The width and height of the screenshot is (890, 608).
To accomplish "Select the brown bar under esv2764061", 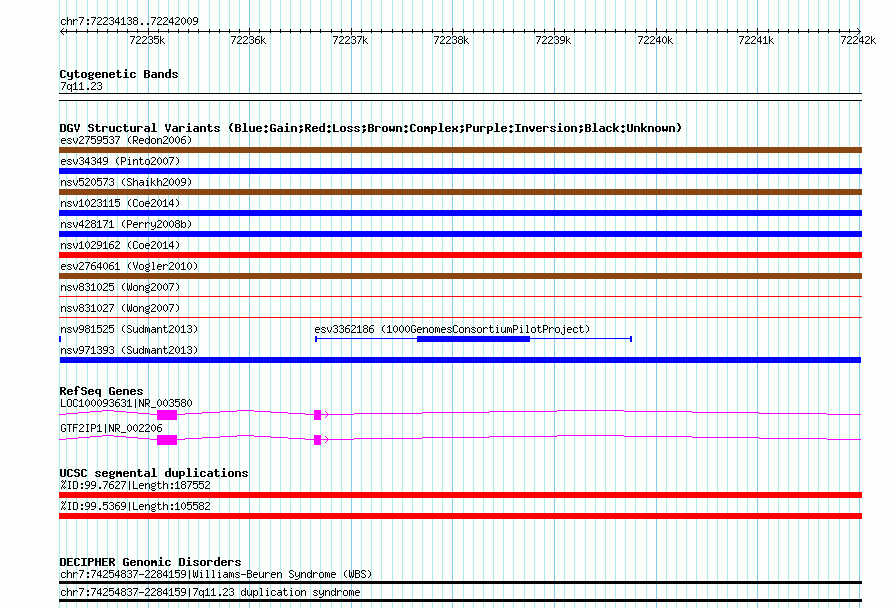I will click(460, 276).
